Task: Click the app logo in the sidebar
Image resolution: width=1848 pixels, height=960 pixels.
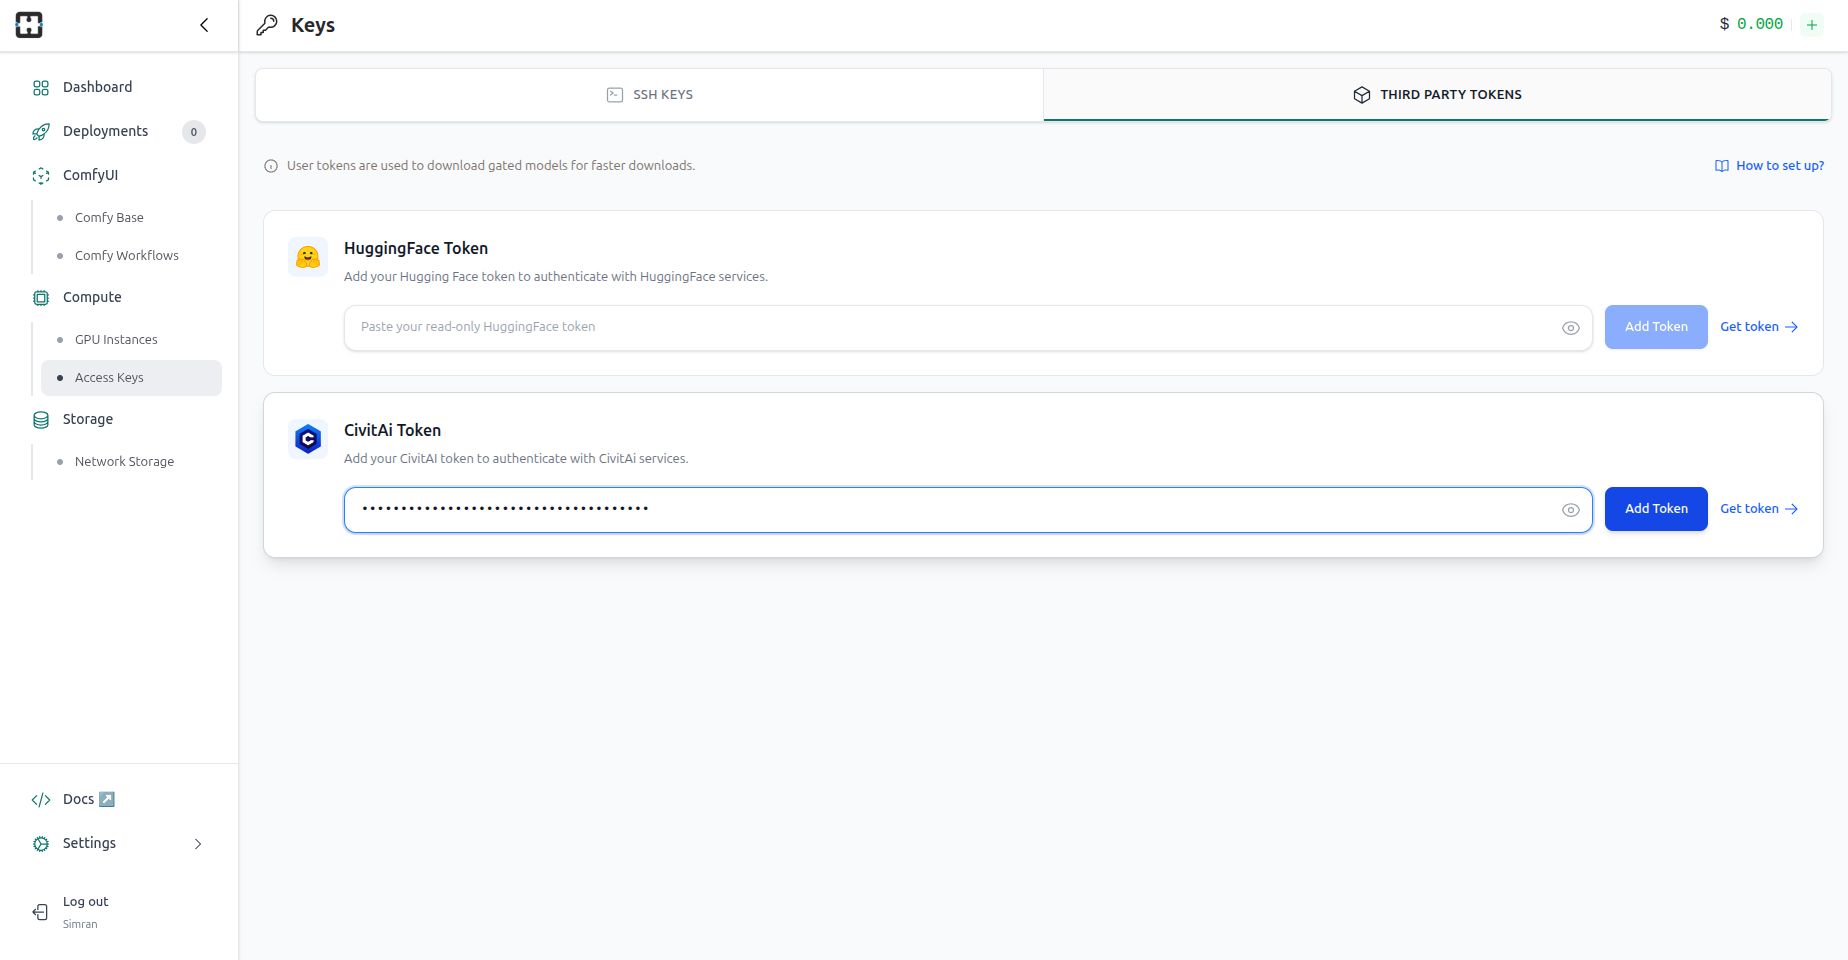Action: point(29,25)
